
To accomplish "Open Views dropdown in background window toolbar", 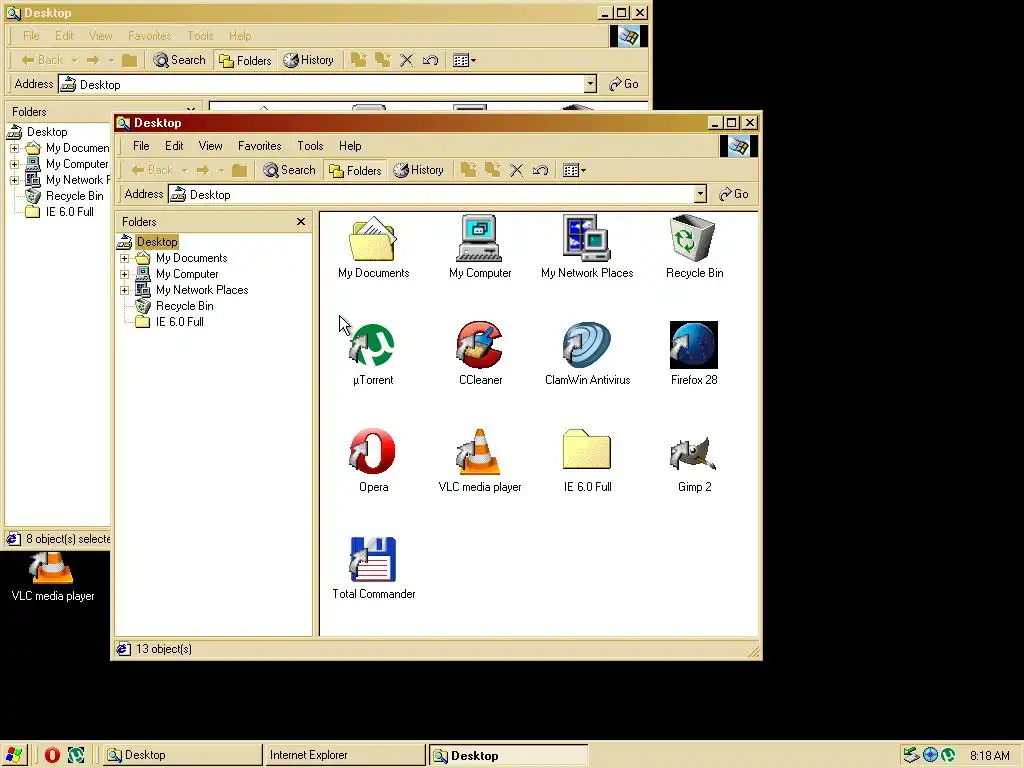I will click(464, 61).
